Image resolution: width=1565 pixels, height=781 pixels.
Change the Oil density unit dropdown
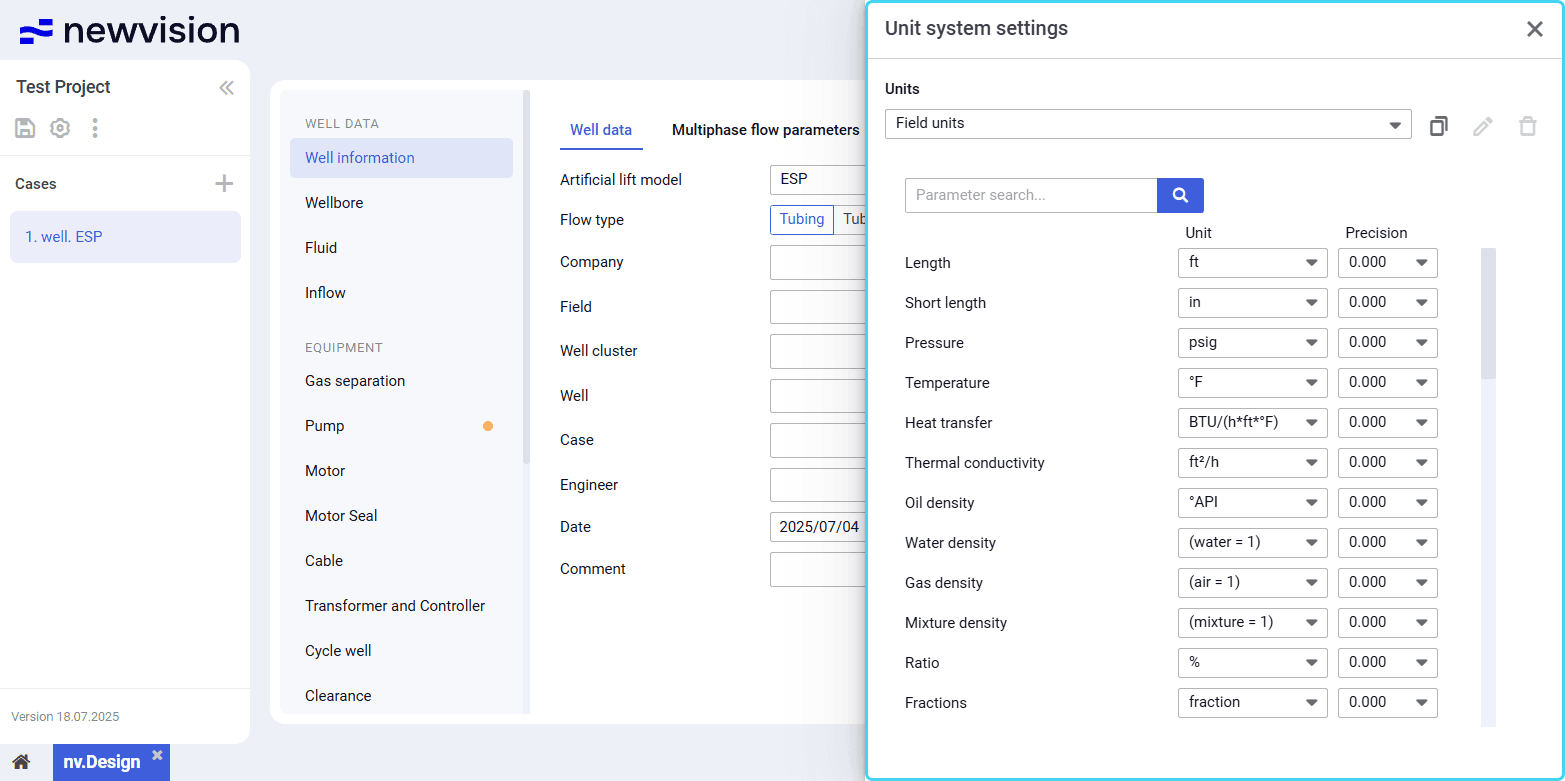coord(1252,503)
